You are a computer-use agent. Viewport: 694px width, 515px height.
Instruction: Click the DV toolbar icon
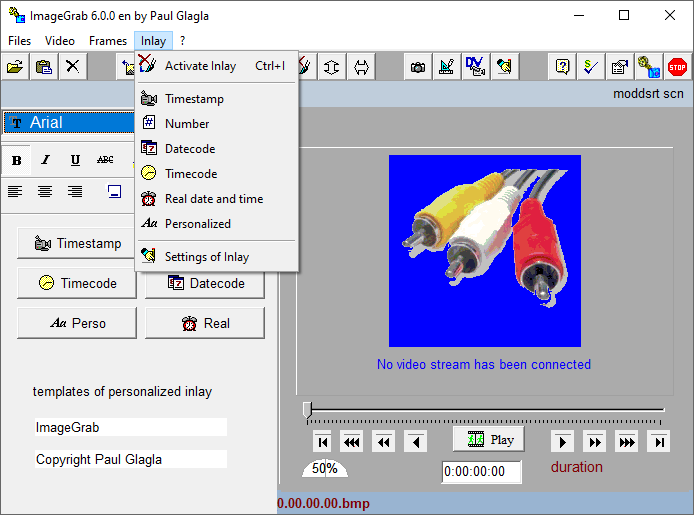click(x=475, y=67)
